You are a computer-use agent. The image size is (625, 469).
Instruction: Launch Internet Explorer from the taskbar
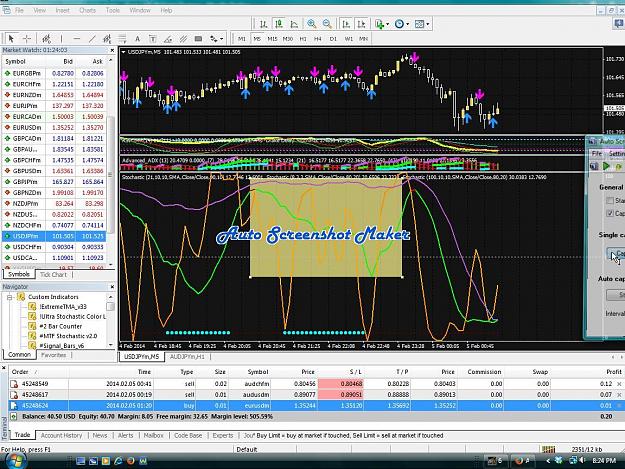point(118,461)
